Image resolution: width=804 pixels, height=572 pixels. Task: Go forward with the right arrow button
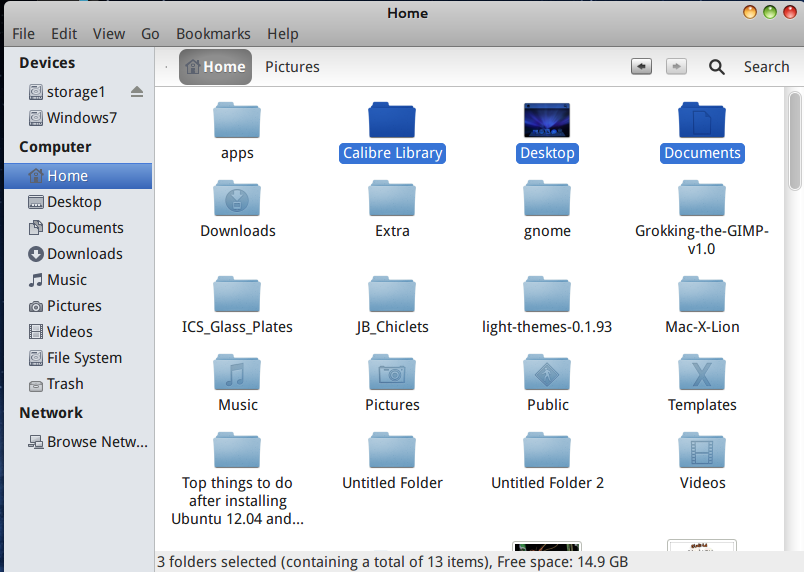point(676,67)
